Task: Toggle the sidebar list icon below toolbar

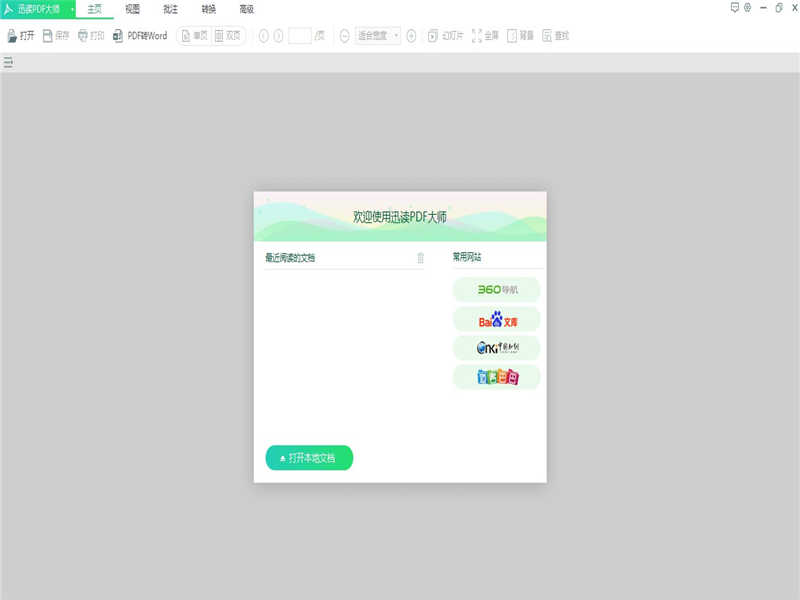Action: pos(8,63)
